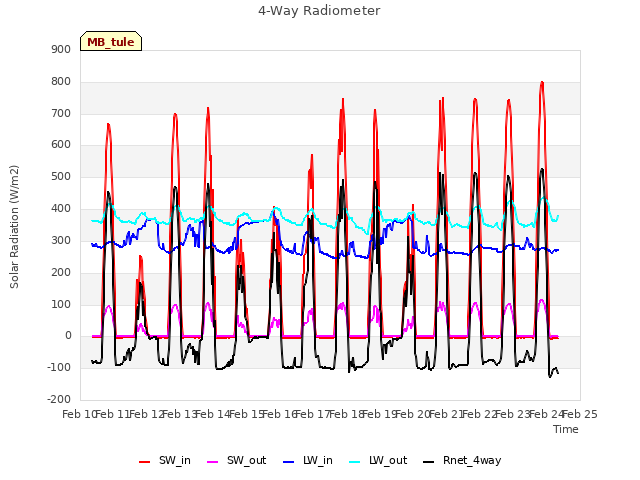Click the 600 y-axis tick label
The width and height of the screenshot is (640, 480).
tap(61, 145)
